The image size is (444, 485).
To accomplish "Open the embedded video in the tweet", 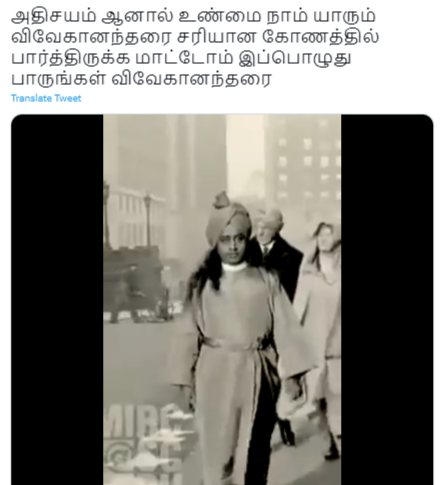I will coord(222,299).
